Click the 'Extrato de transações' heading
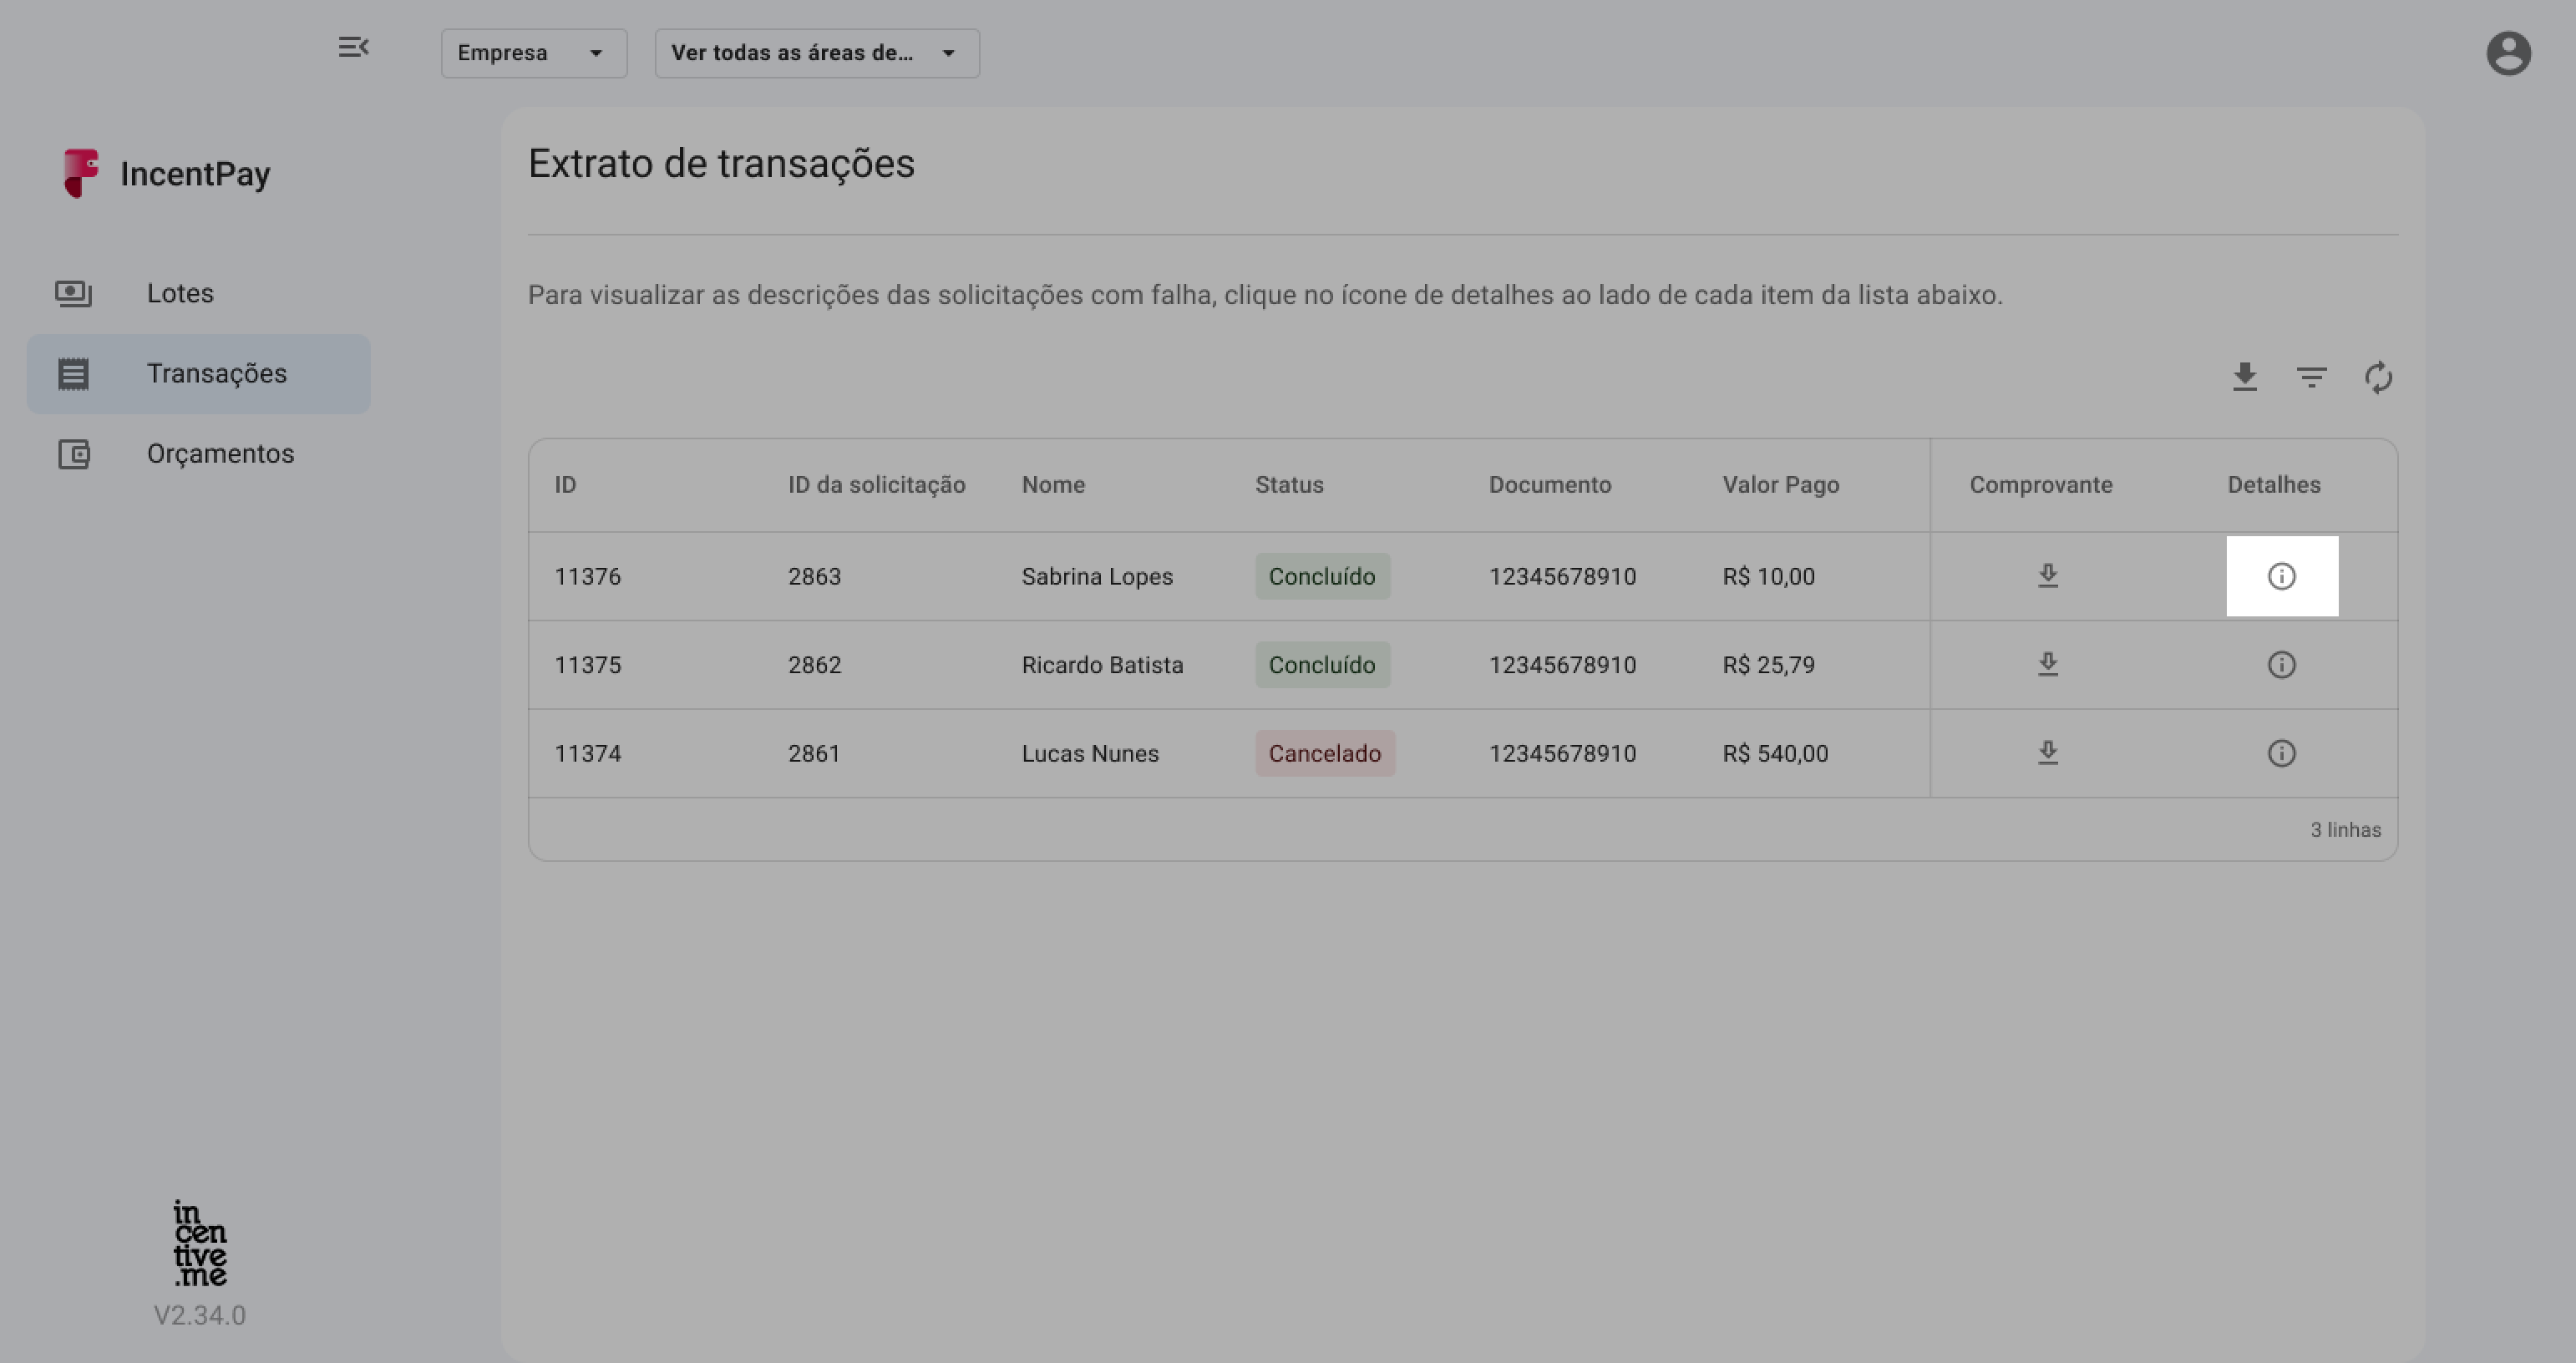 click(x=721, y=164)
